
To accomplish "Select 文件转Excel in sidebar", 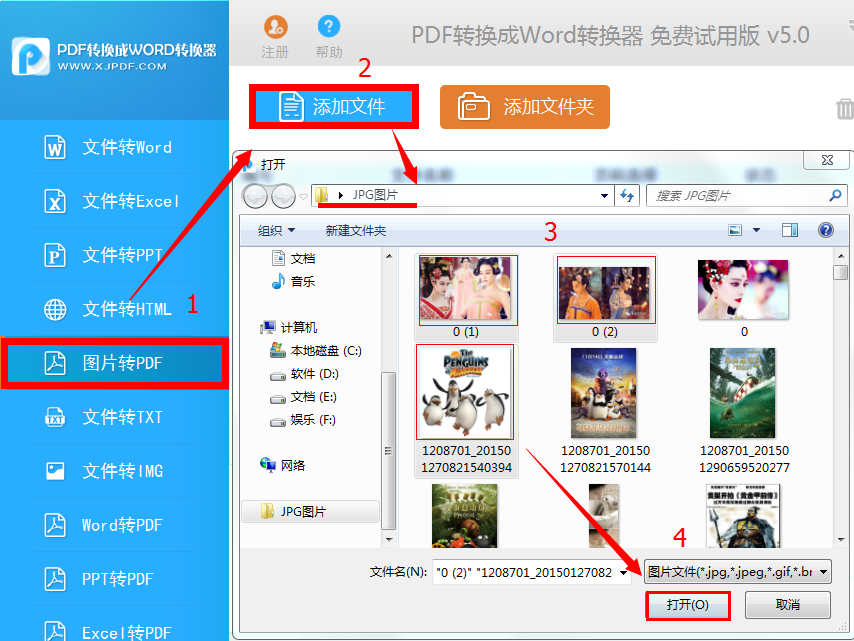I will [x=114, y=201].
